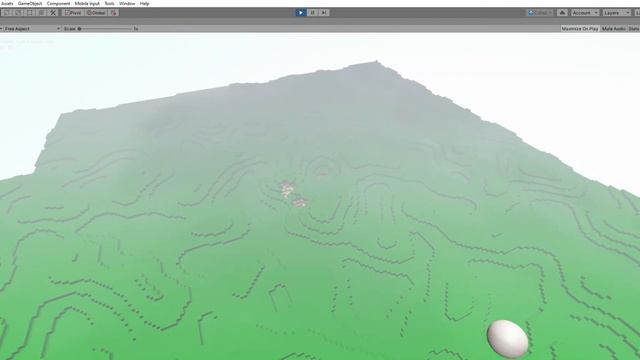640x360 pixels.
Task: Open the Mobile Input menu
Action: coord(87,3)
